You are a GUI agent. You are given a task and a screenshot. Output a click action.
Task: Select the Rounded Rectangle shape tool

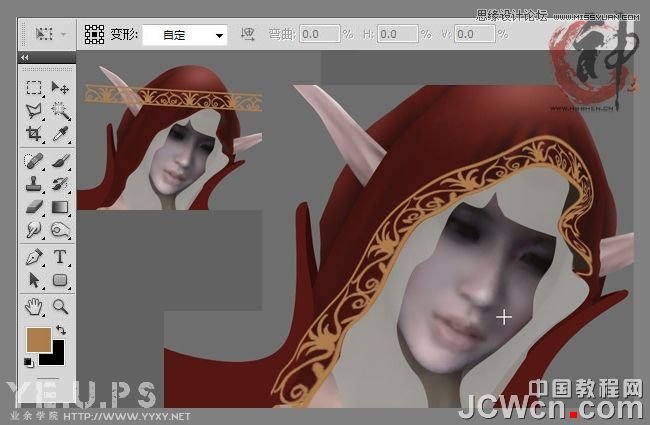[x=60, y=280]
